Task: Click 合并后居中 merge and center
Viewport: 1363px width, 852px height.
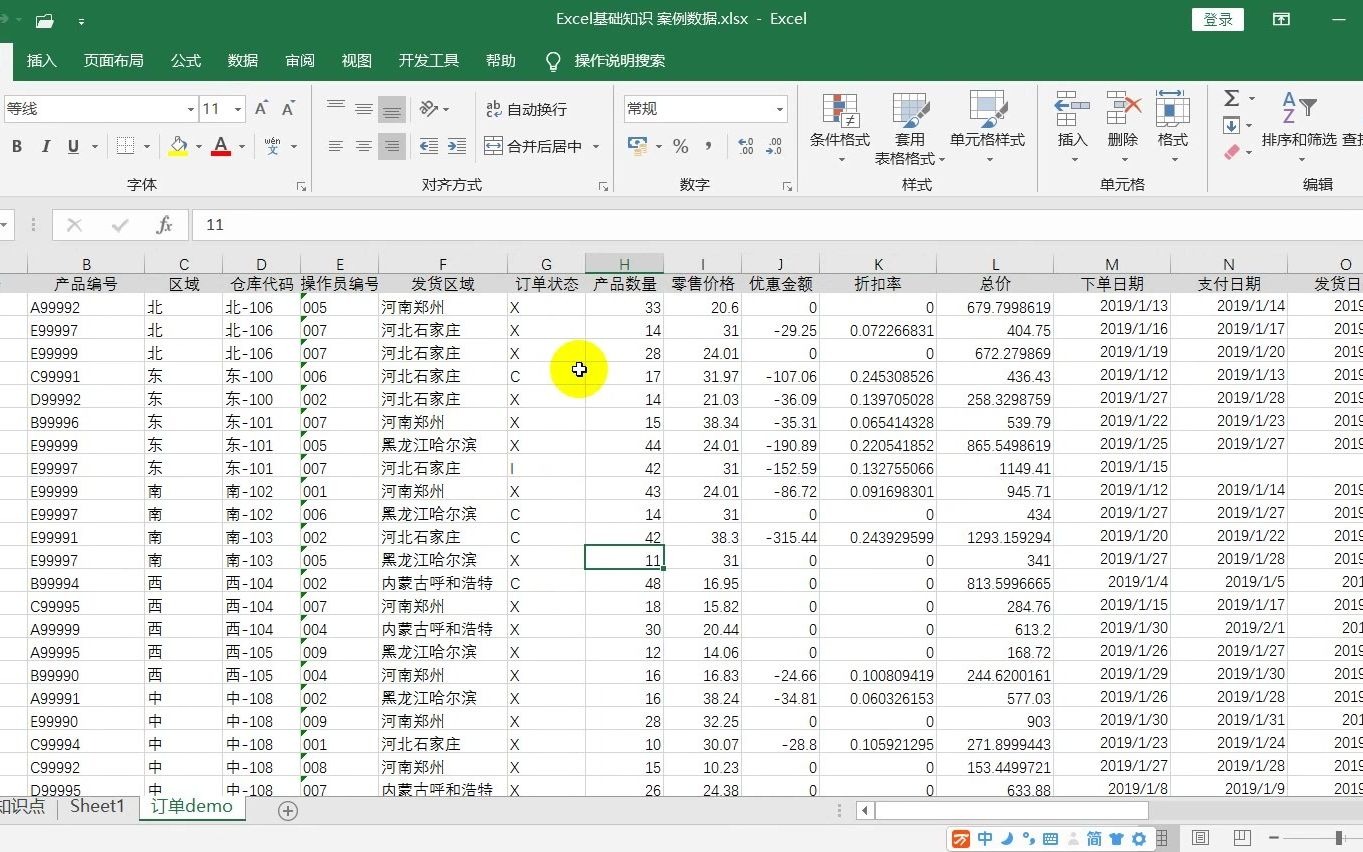Action: 534,147
